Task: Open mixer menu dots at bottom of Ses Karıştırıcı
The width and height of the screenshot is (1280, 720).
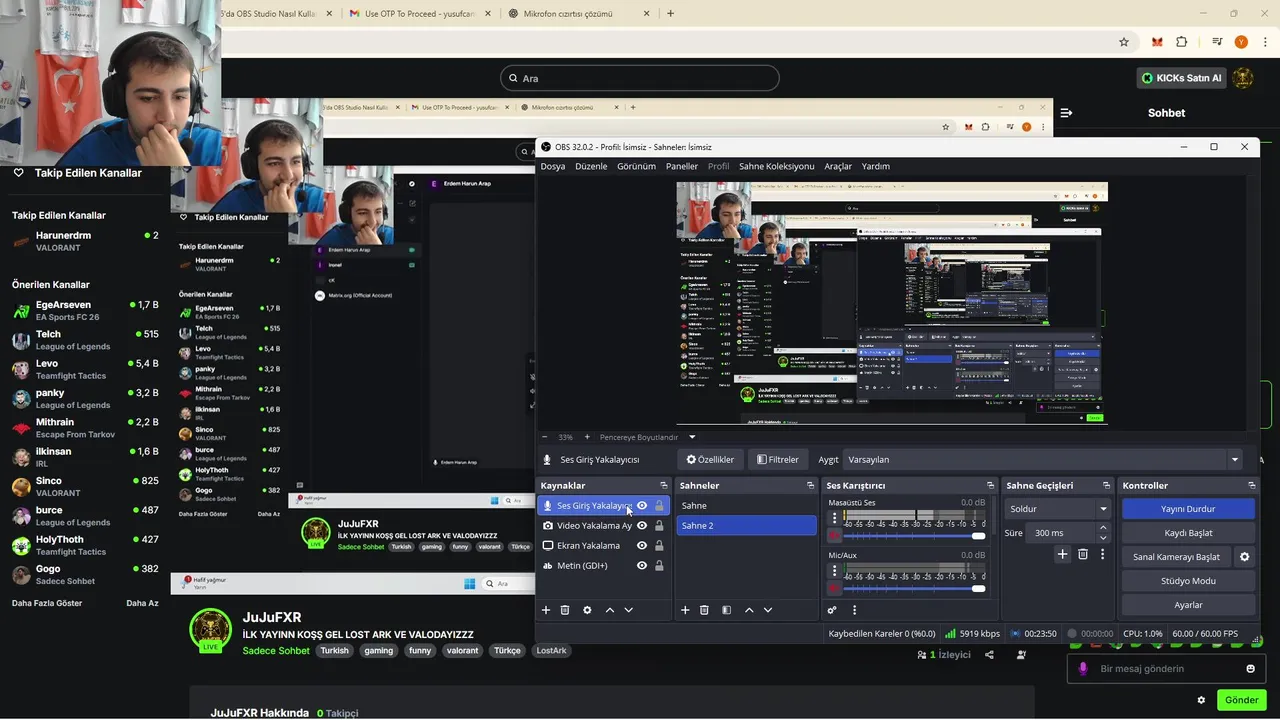Action: pyautogui.click(x=854, y=610)
